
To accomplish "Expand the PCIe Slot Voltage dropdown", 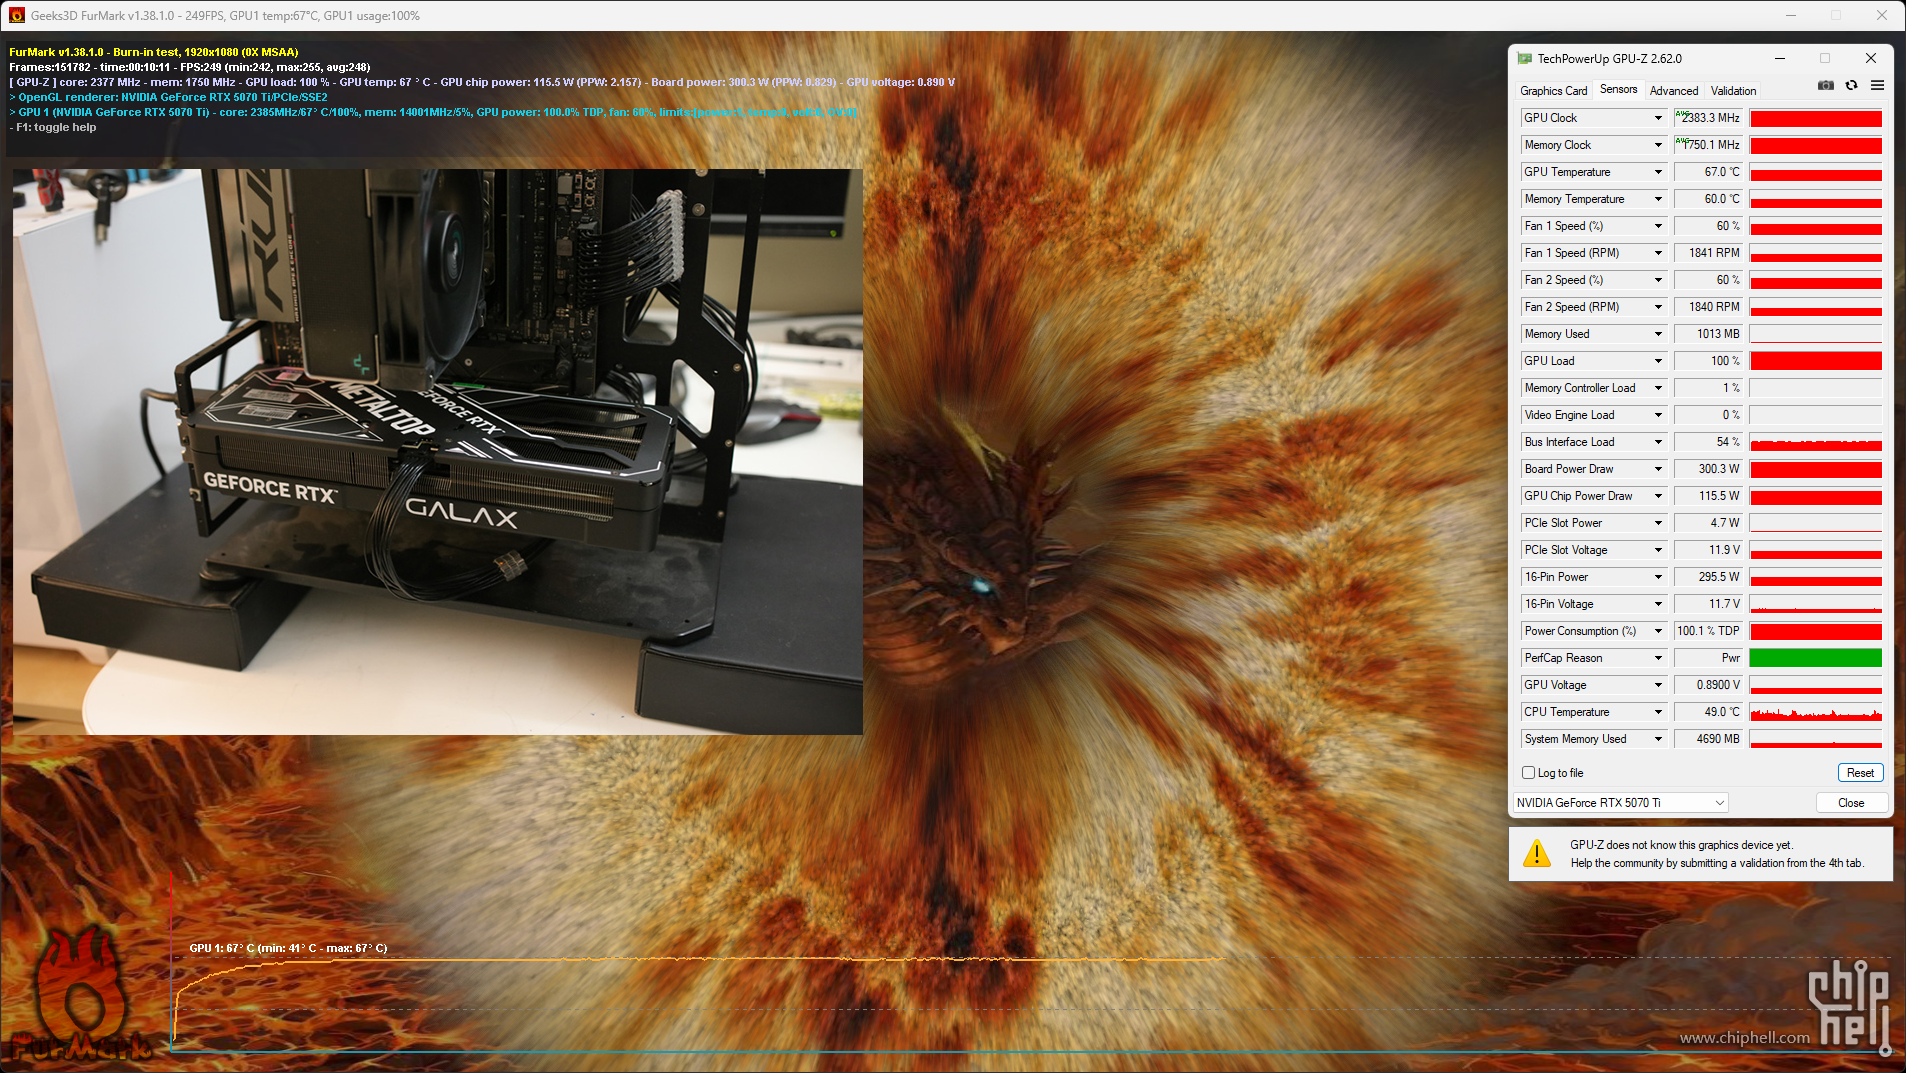I will 1658,550.
